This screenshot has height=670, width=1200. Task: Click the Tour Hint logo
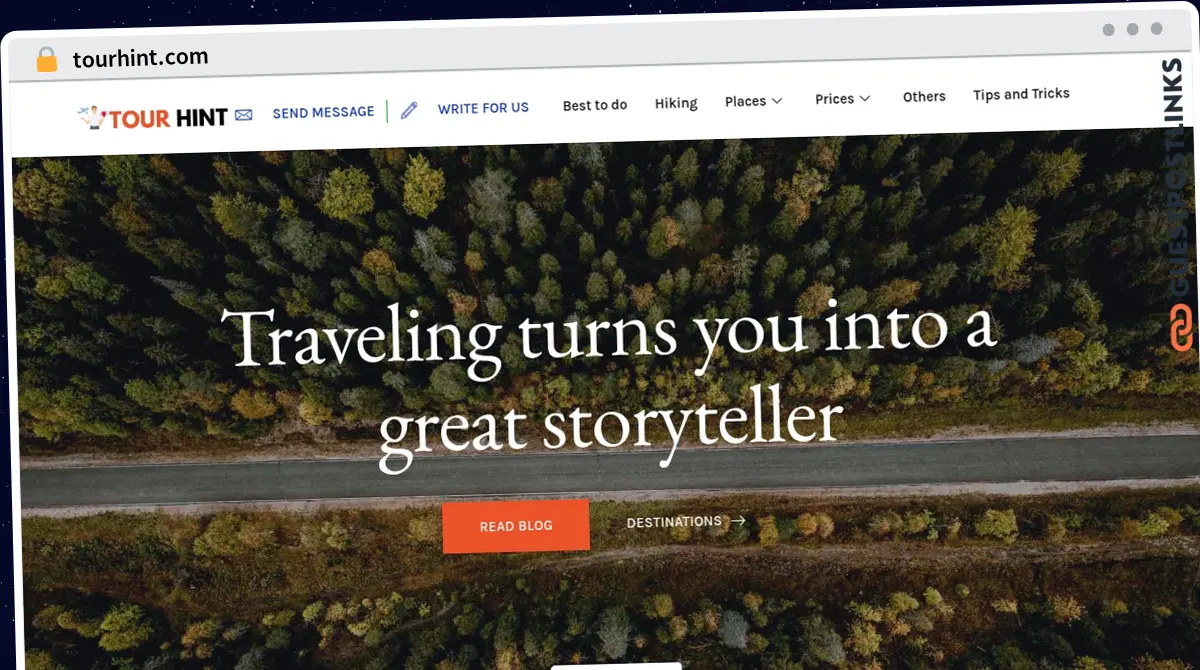point(153,118)
